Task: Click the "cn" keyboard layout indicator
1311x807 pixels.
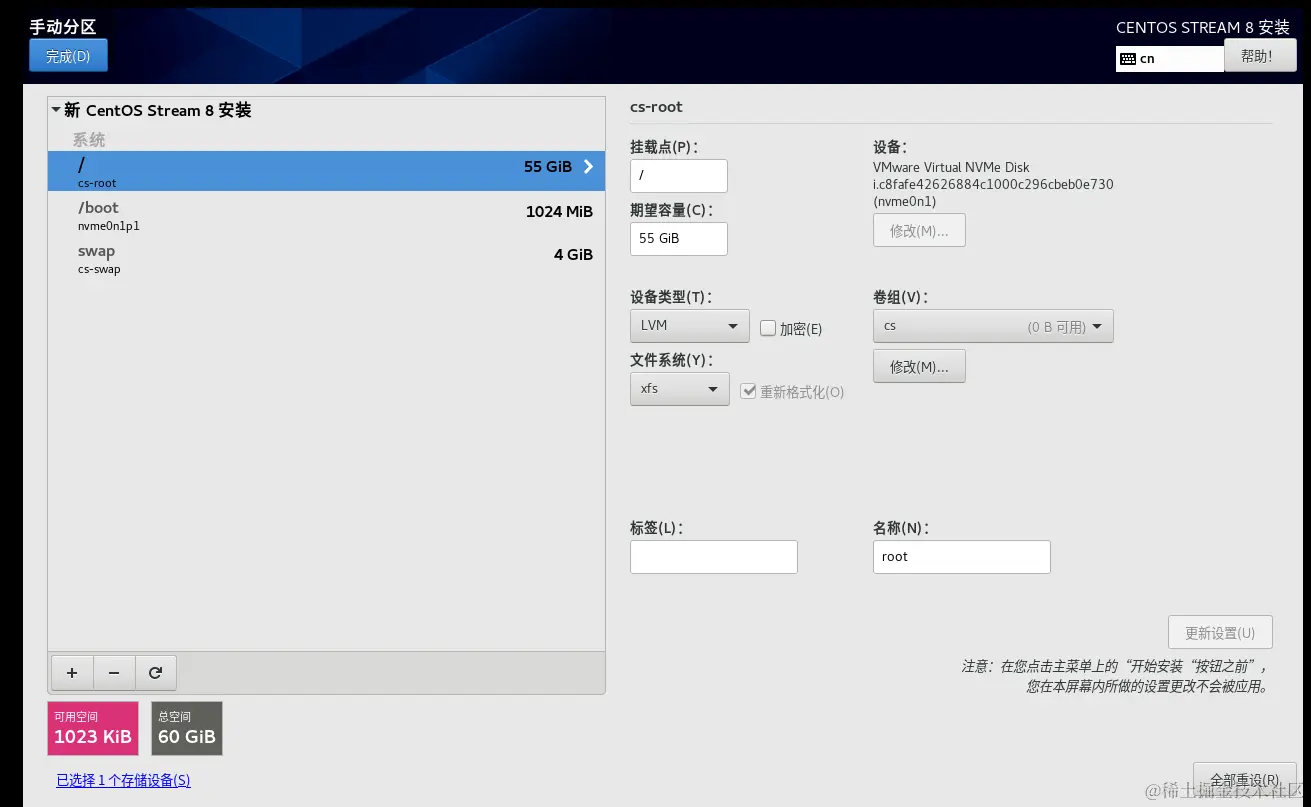Action: click(x=1168, y=57)
